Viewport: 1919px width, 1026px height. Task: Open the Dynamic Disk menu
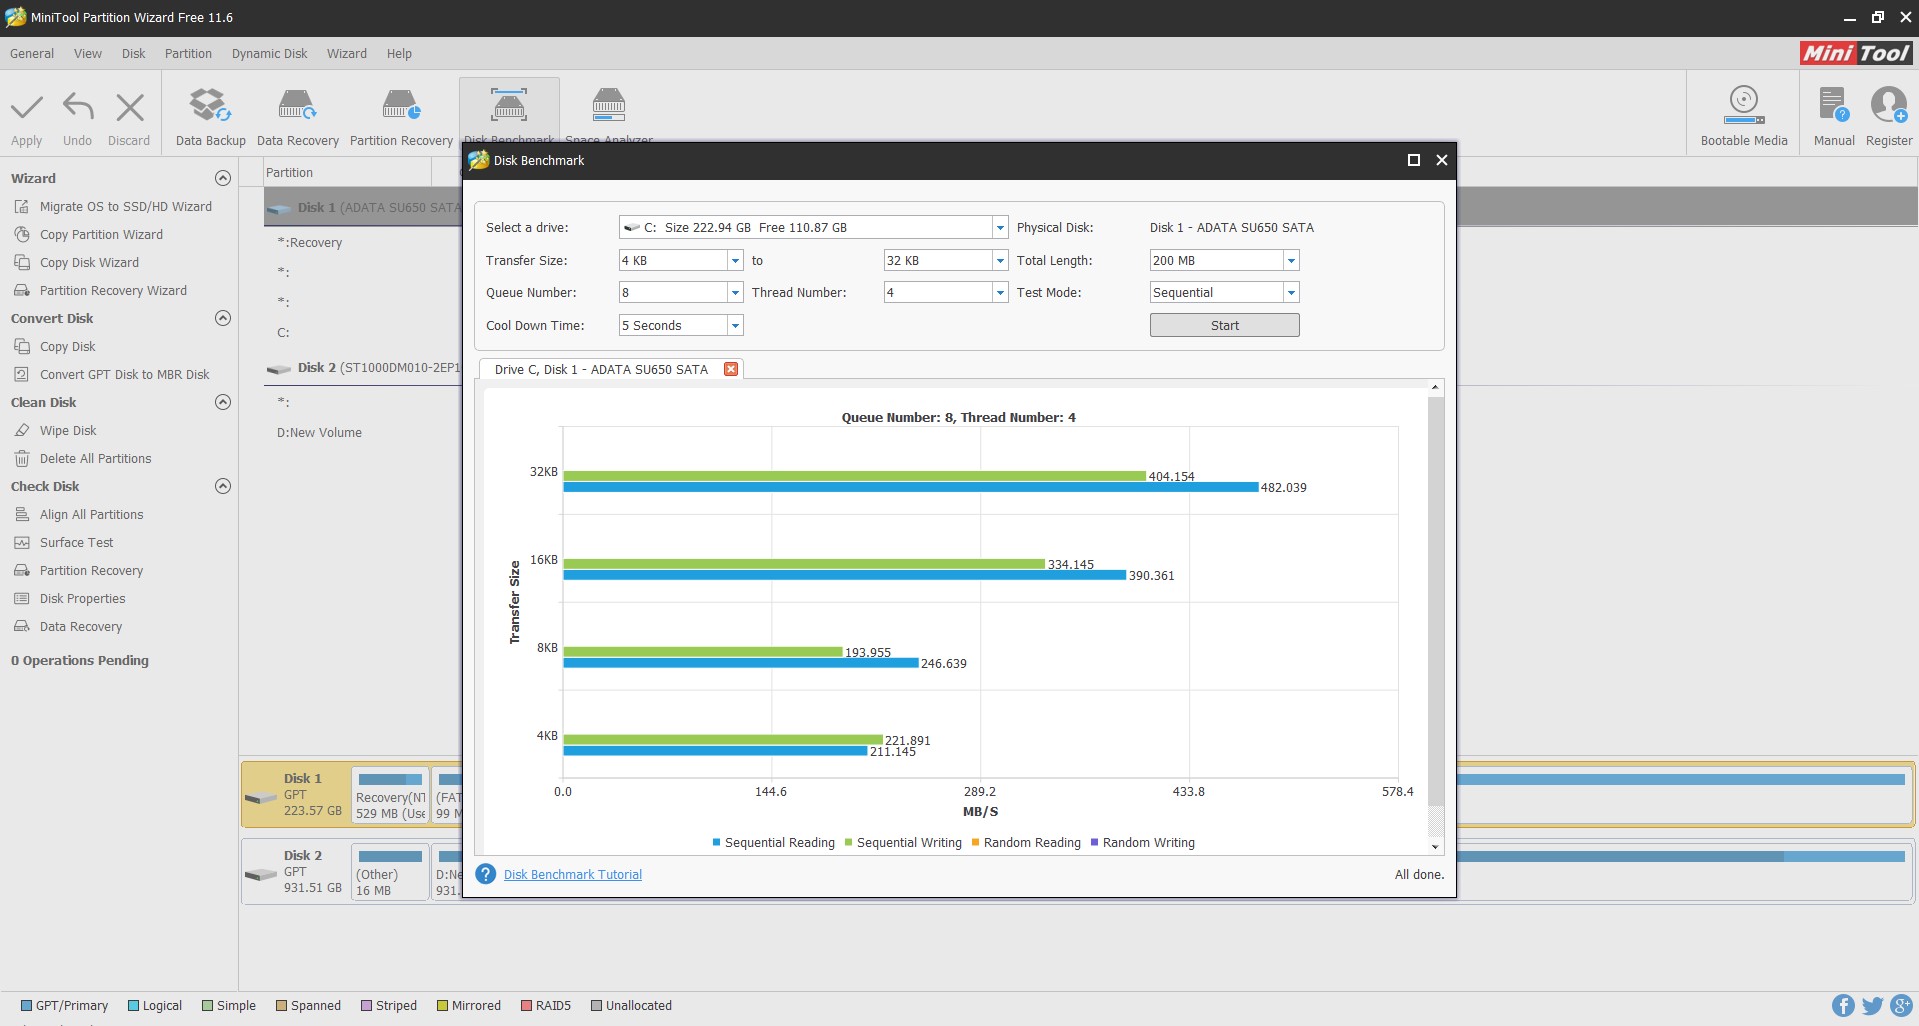click(270, 53)
